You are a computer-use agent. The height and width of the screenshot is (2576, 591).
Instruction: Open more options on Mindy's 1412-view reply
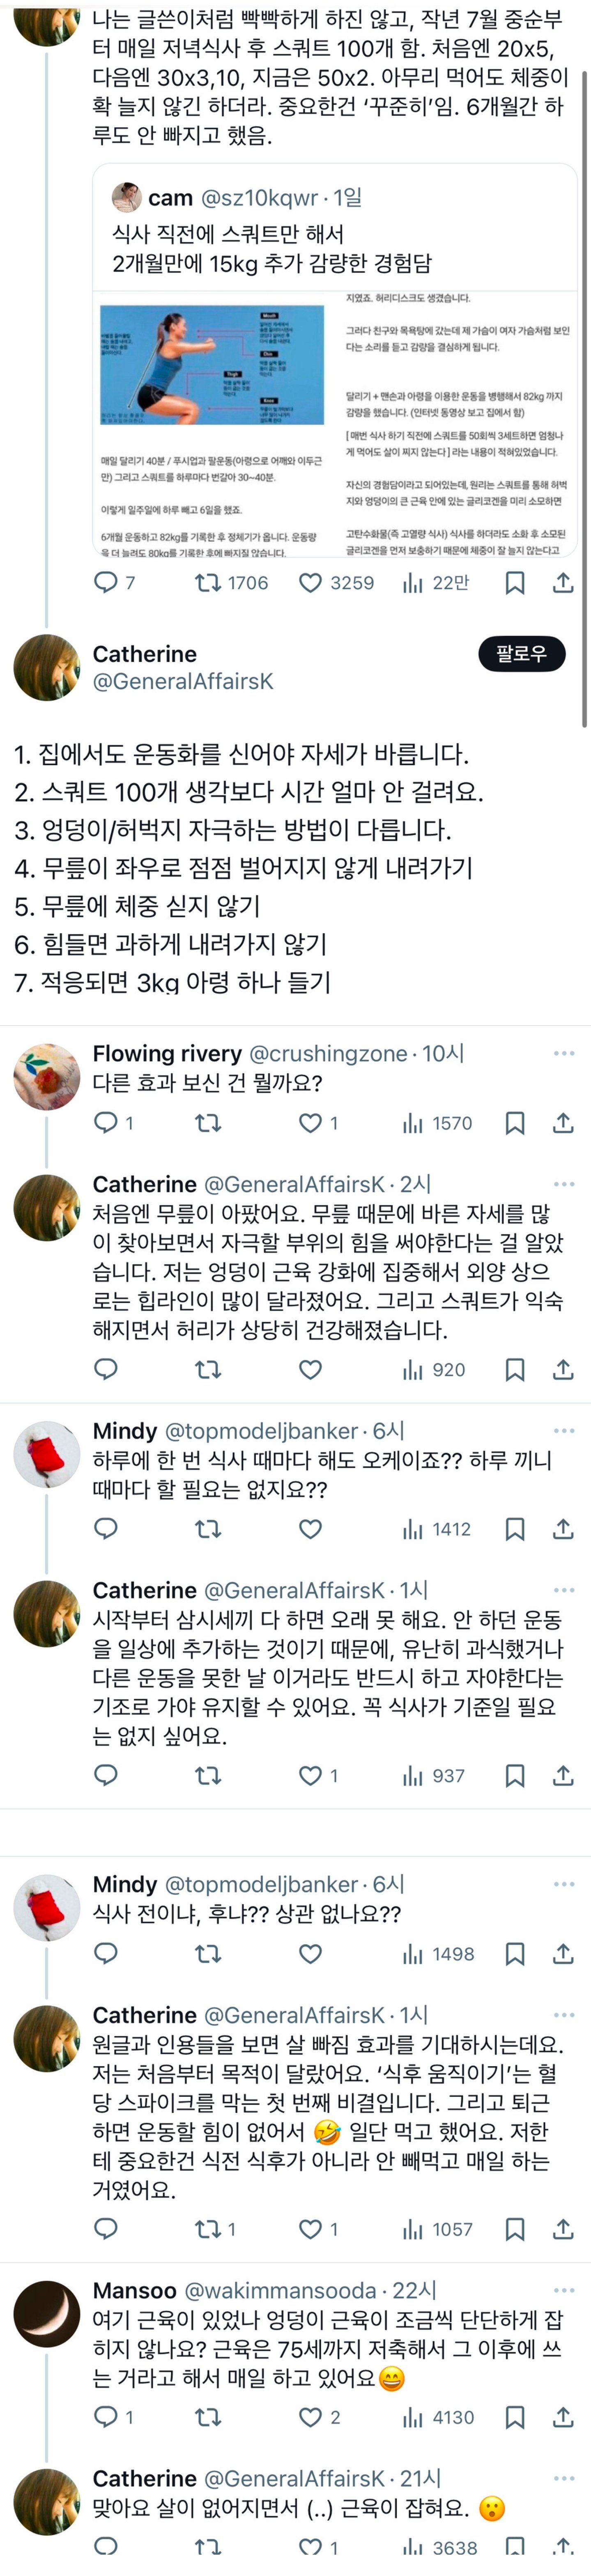(564, 1431)
